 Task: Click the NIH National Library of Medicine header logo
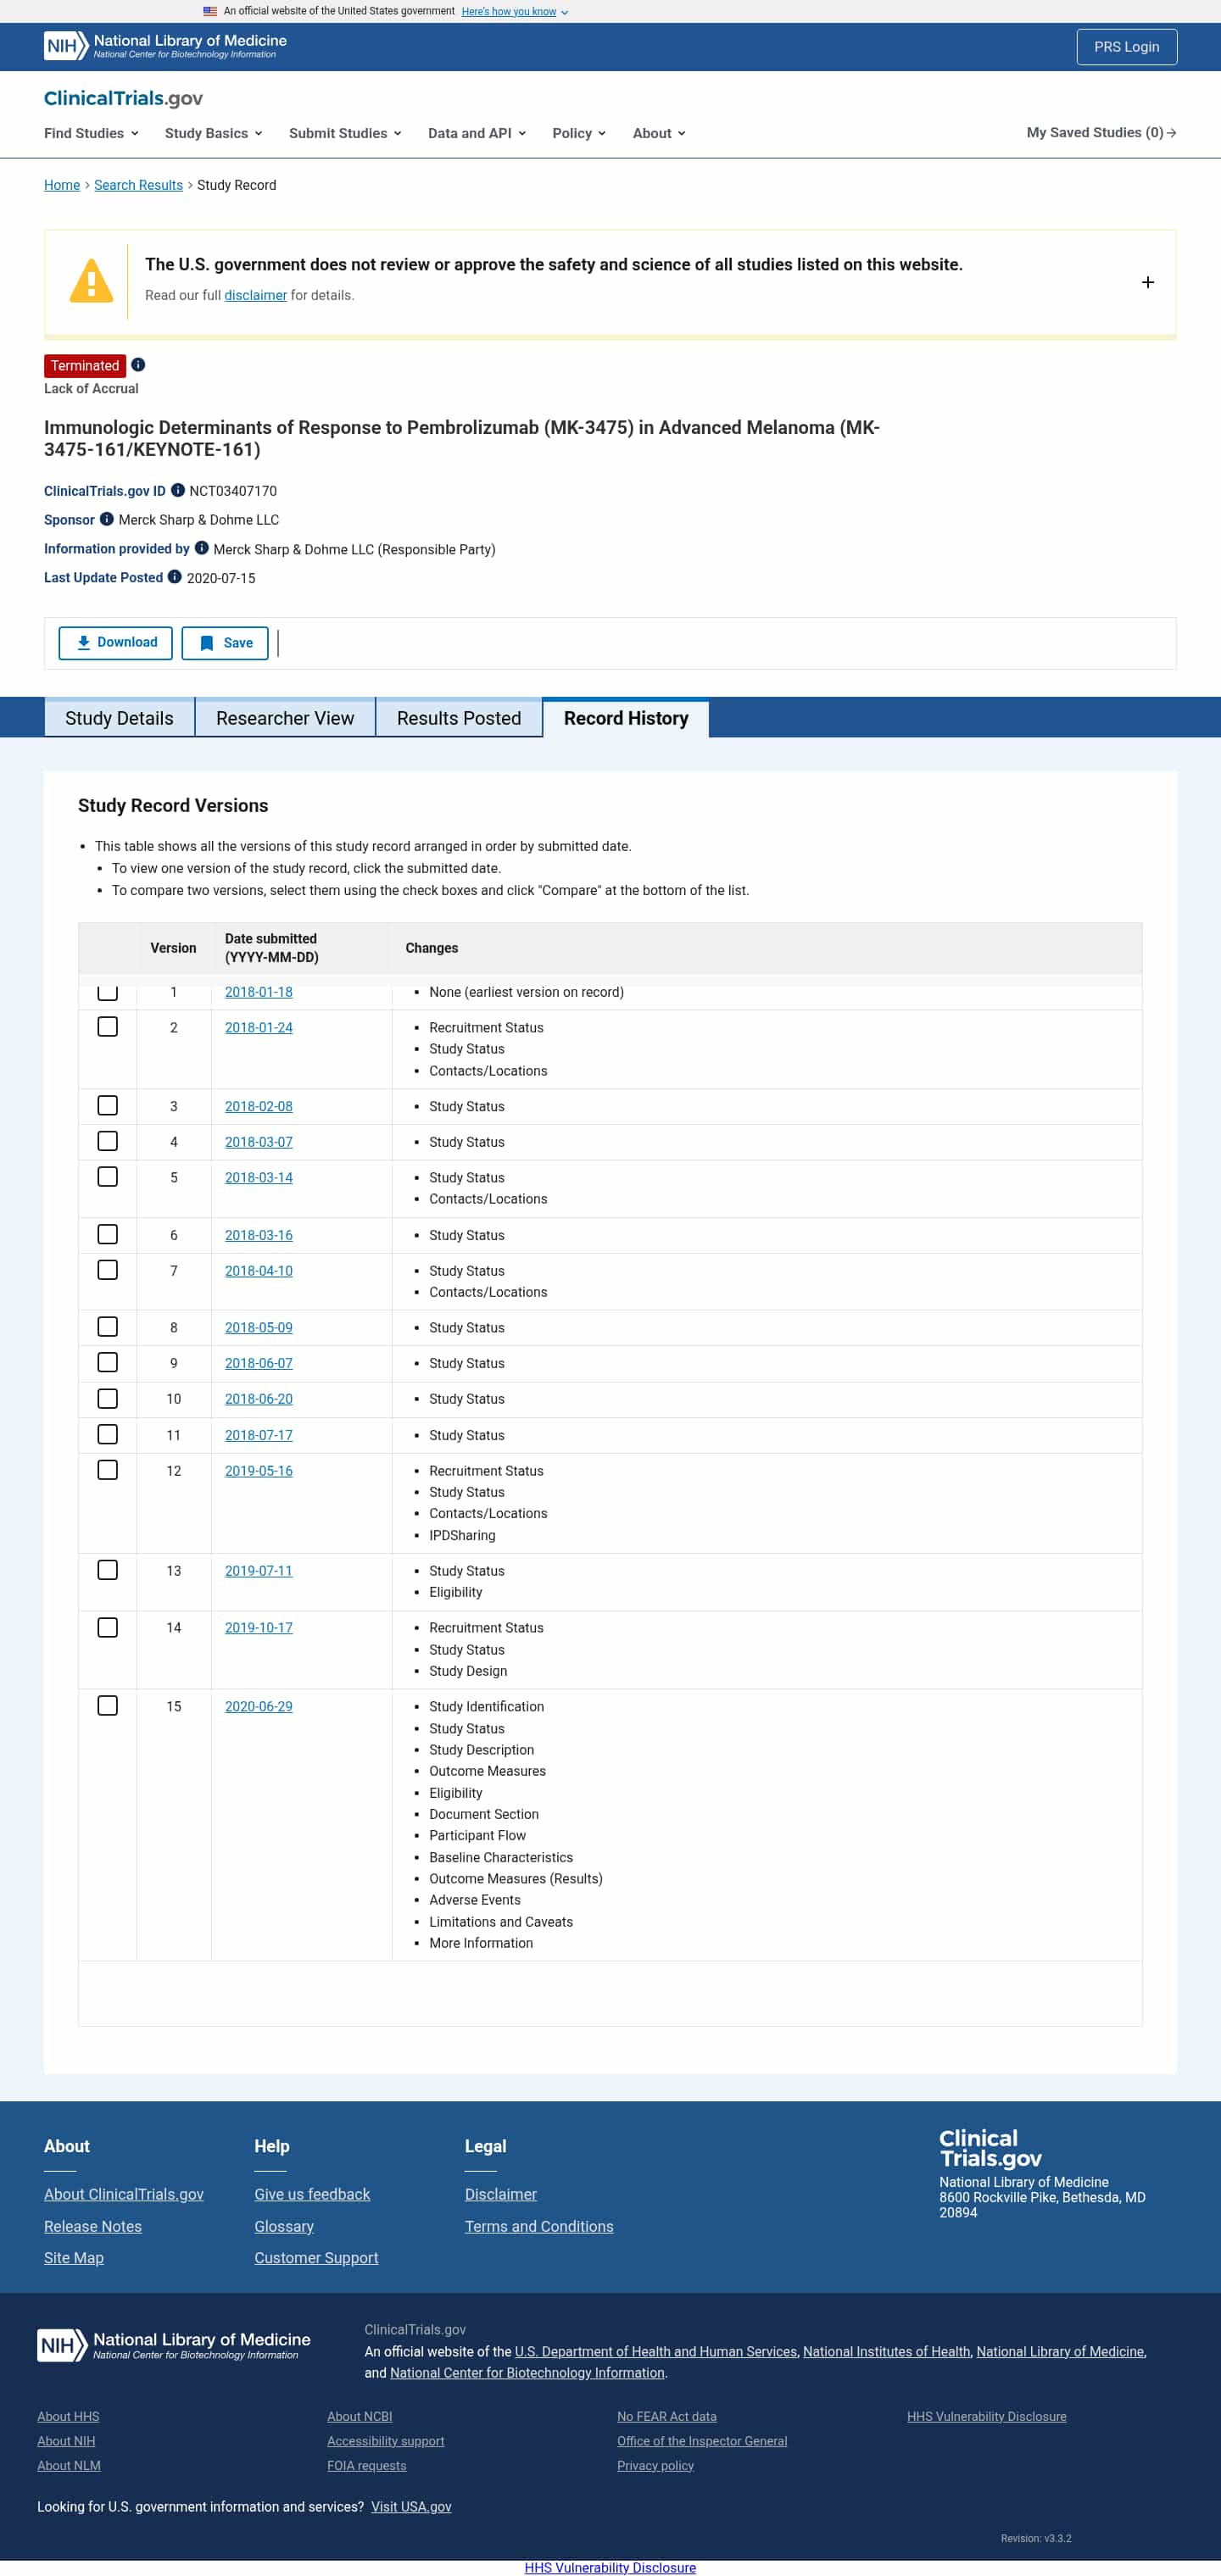[x=165, y=46]
